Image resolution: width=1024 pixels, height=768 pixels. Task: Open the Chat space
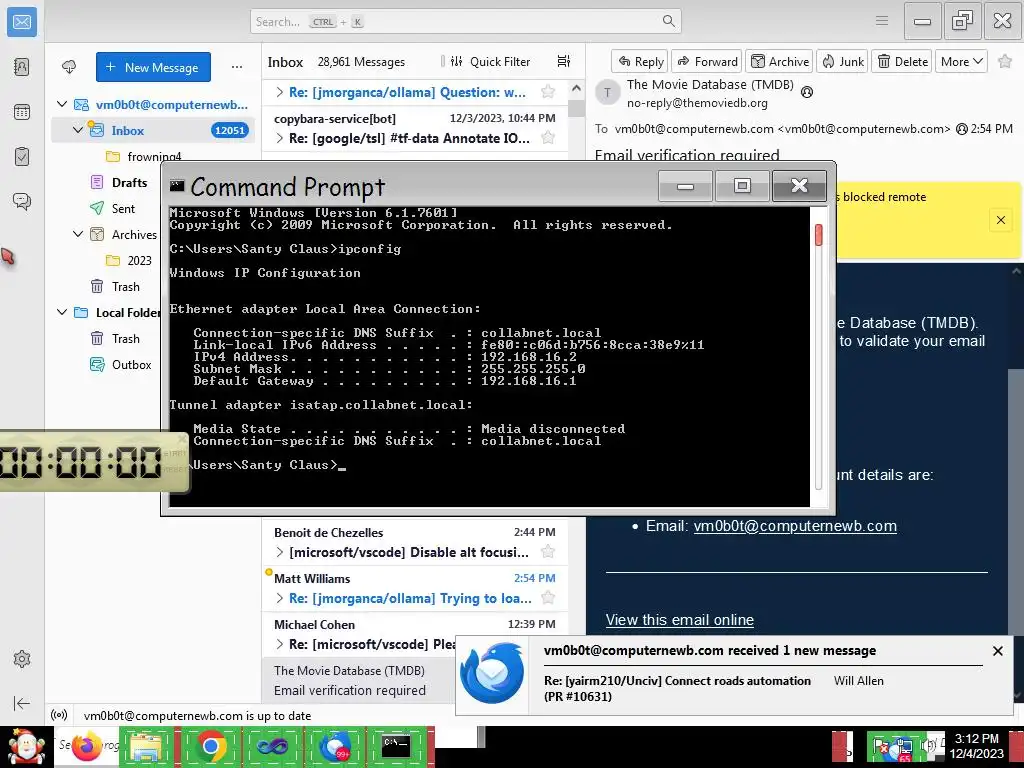click(x=22, y=201)
